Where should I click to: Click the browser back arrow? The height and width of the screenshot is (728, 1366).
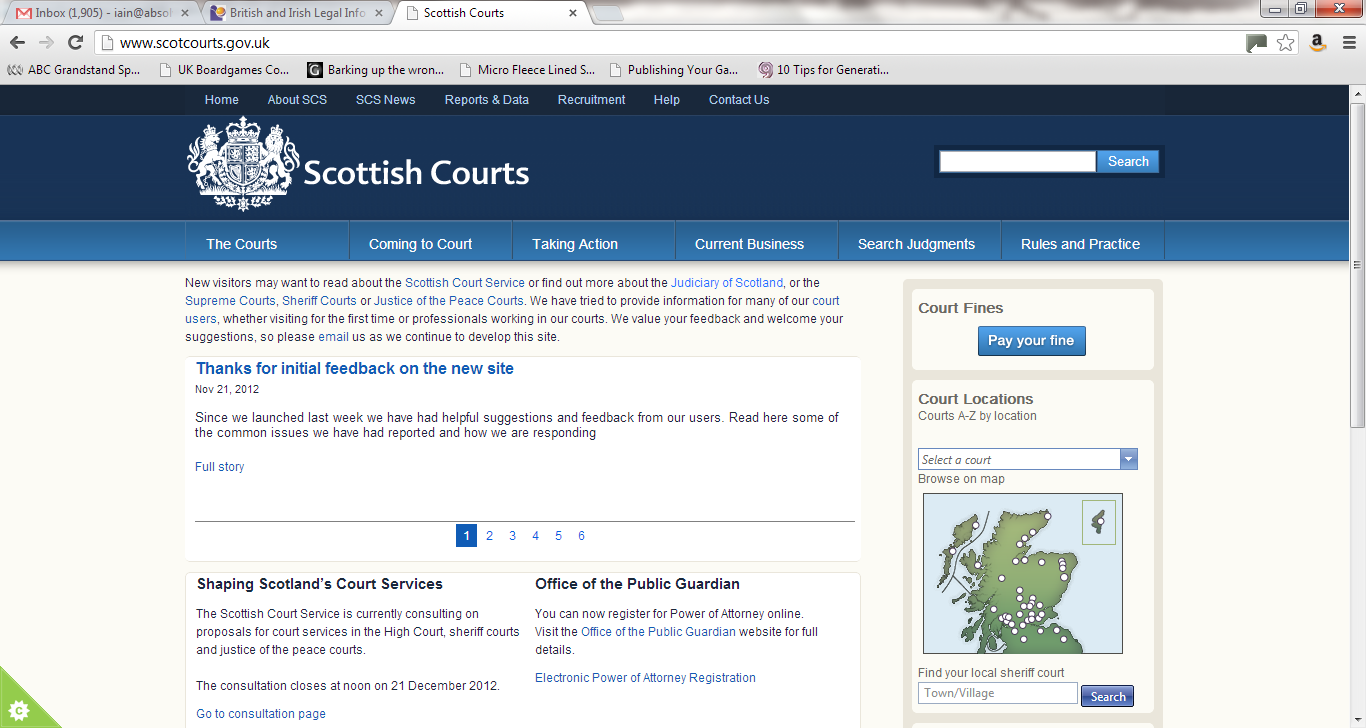pos(17,42)
